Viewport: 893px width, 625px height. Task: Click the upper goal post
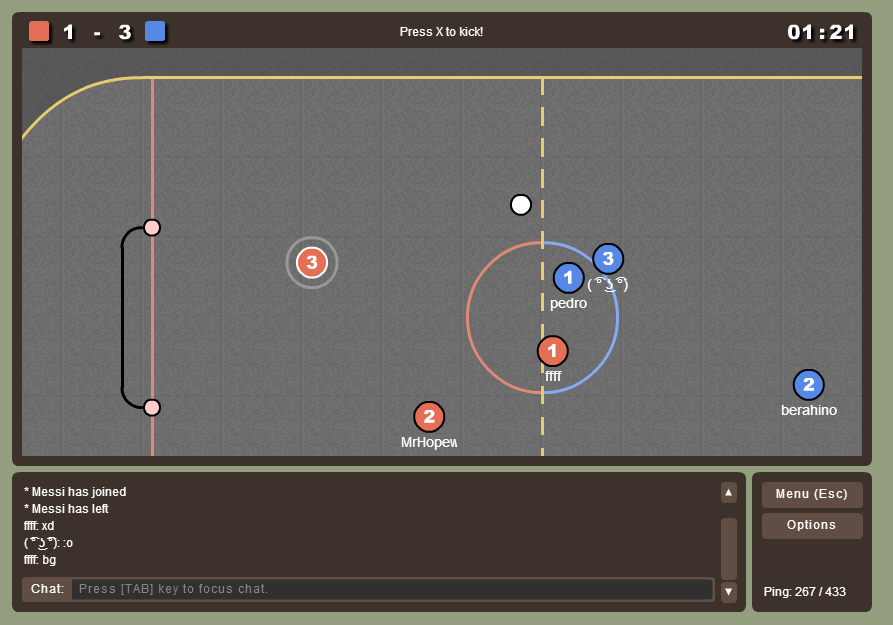point(152,228)
